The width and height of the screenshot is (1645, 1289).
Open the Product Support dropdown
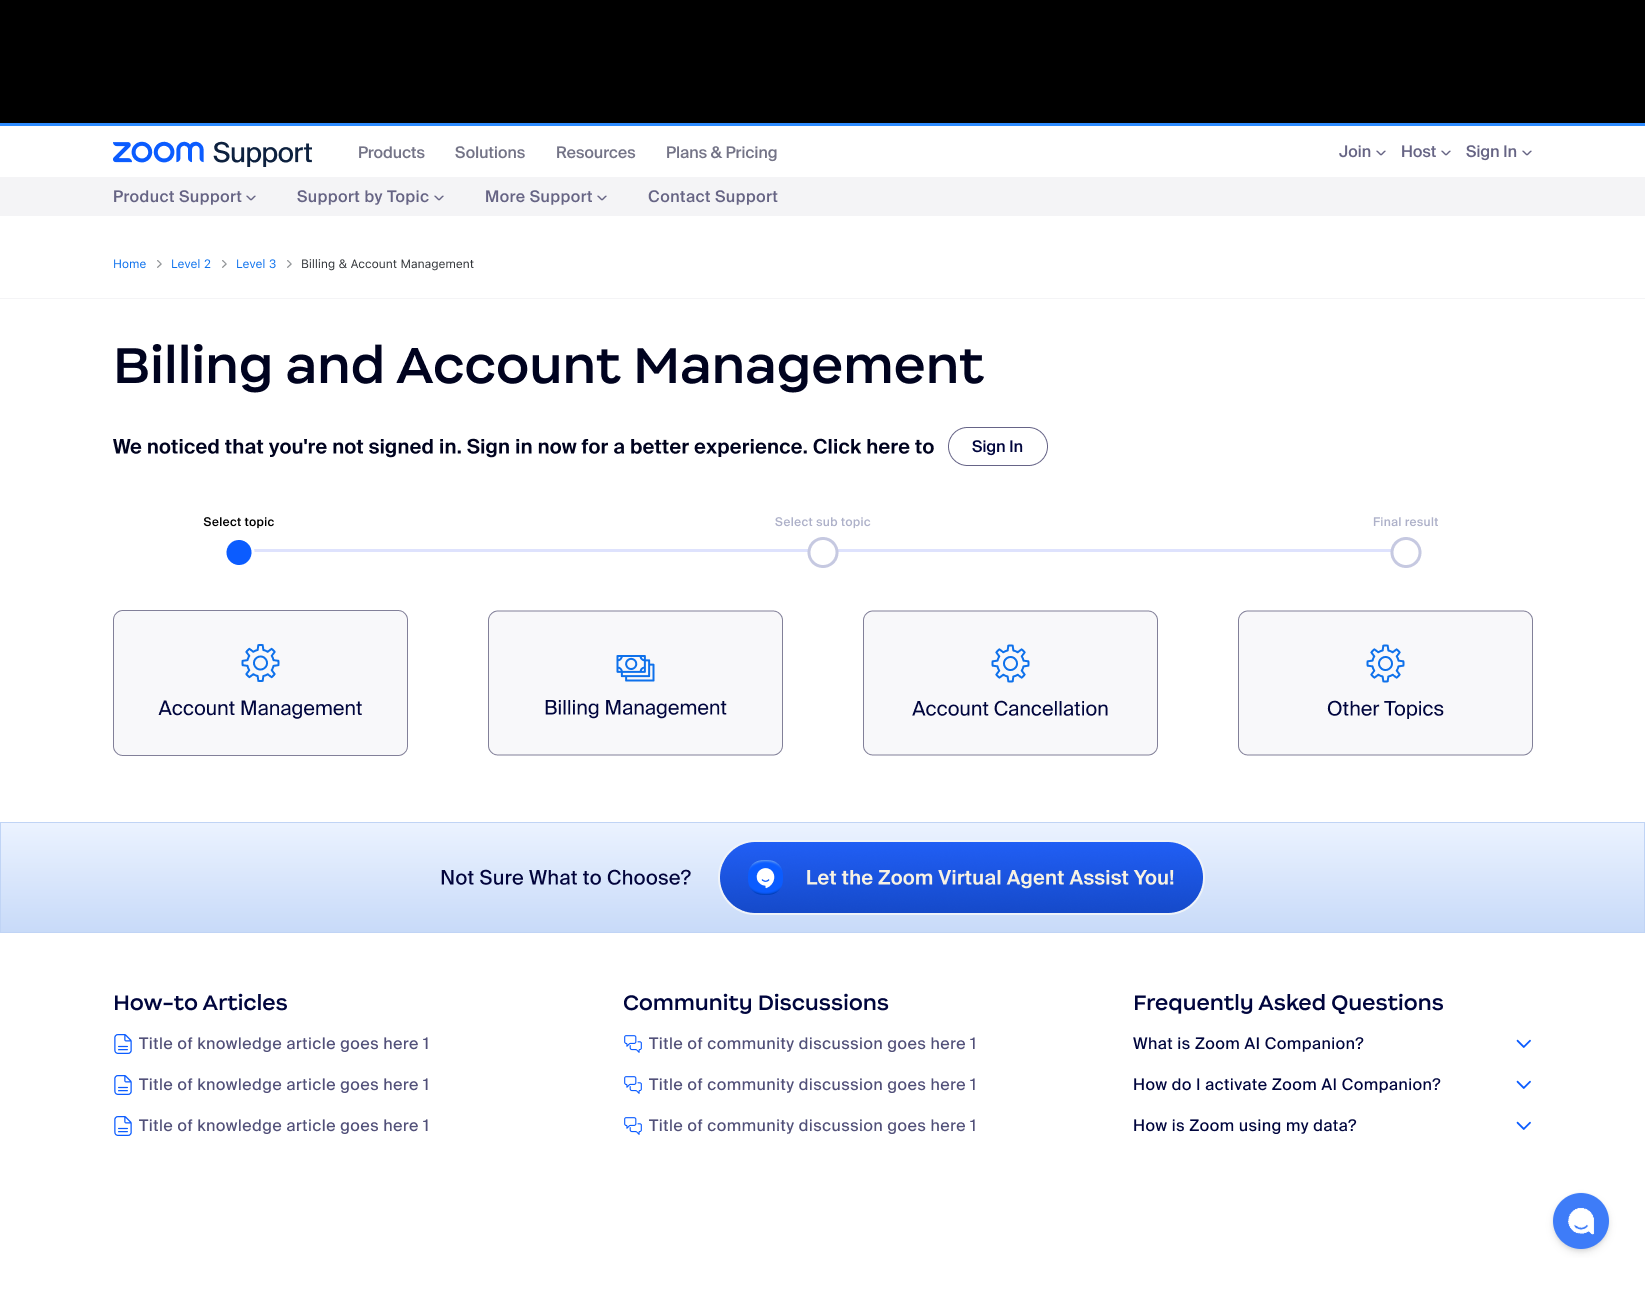coord(184,197)
